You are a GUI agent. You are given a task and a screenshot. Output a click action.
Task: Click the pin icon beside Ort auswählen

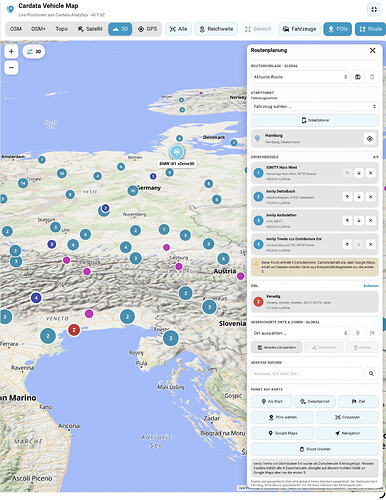(x=358, y=333)
